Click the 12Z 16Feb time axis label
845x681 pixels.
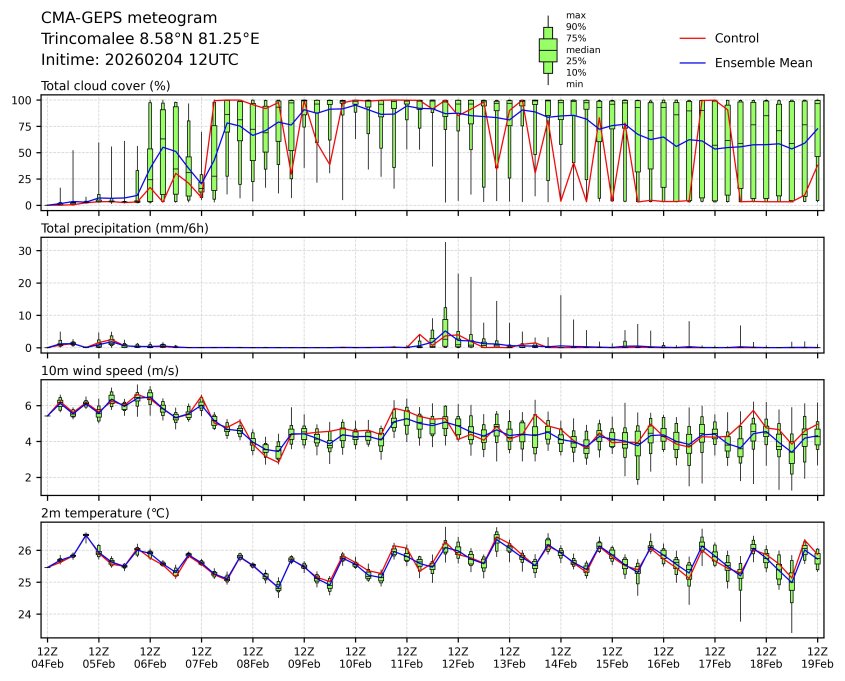663,657
